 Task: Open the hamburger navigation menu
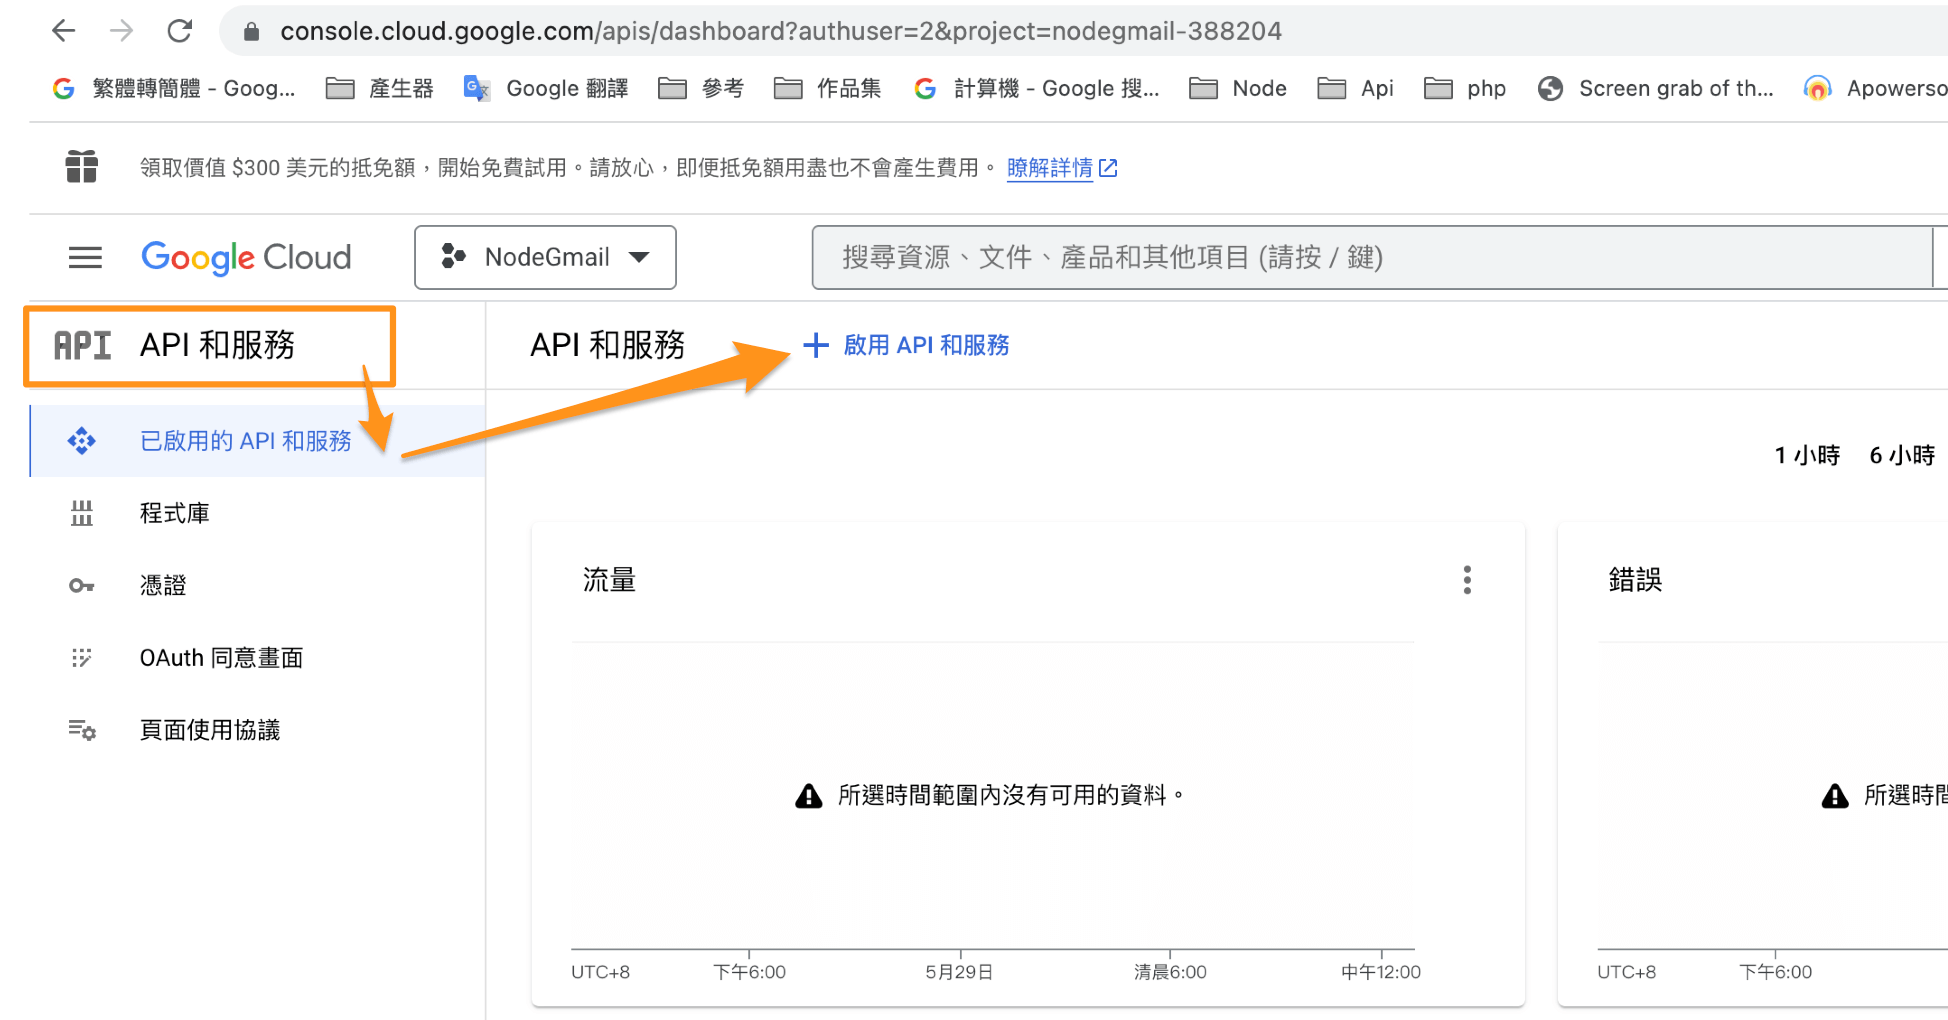coord(85,258)
